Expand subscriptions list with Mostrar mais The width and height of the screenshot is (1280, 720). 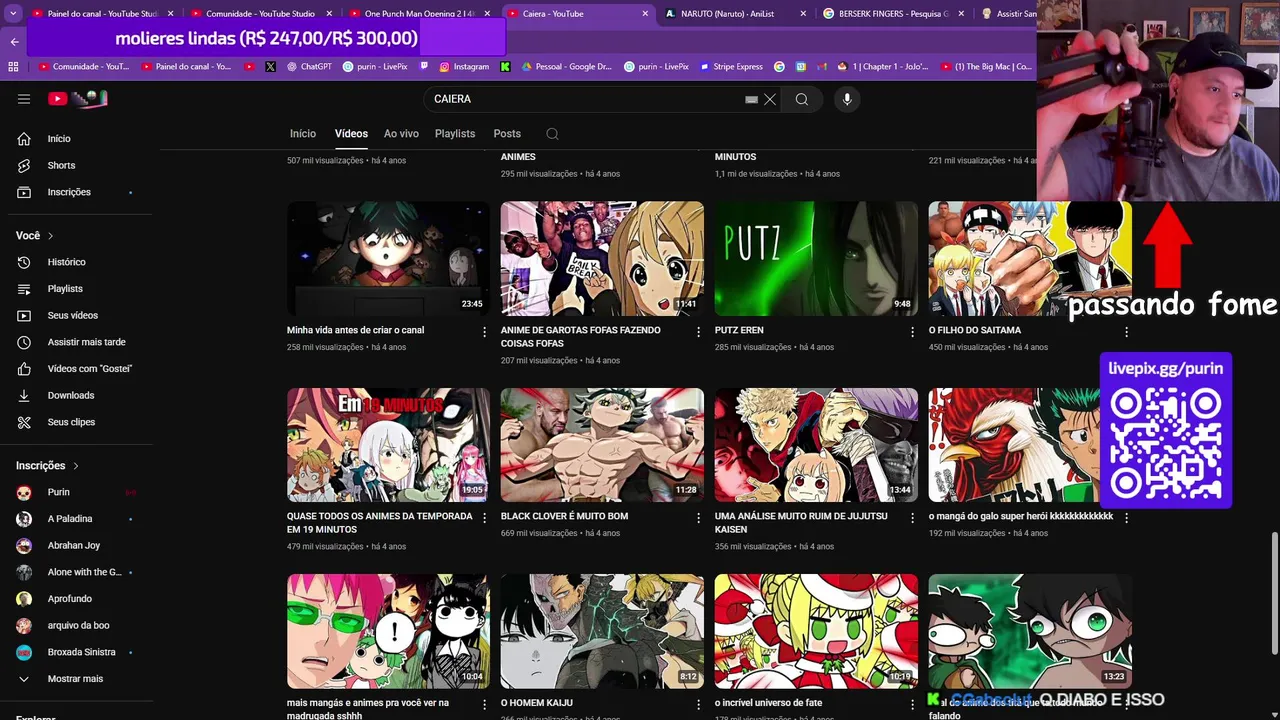click(x=76, y=679)
